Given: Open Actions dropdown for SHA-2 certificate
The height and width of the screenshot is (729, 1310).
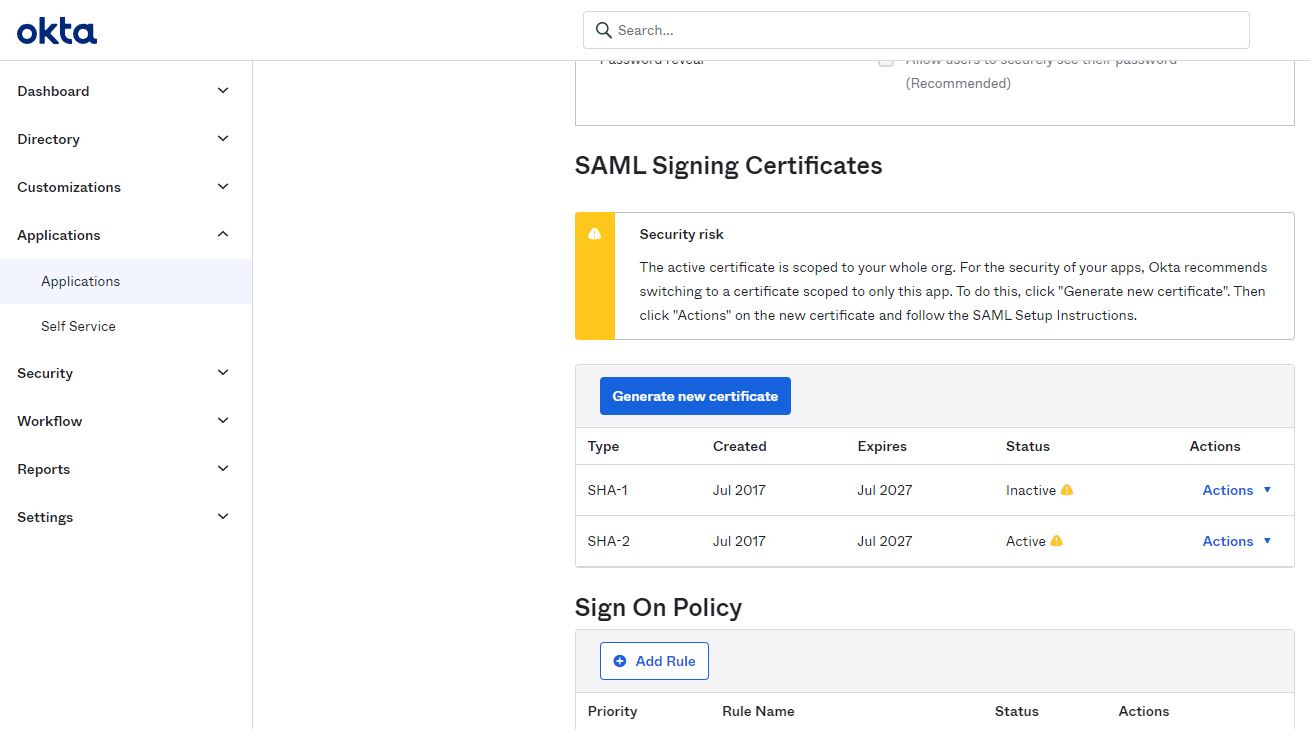Looking at the screenshot, I should (1237, 541).
